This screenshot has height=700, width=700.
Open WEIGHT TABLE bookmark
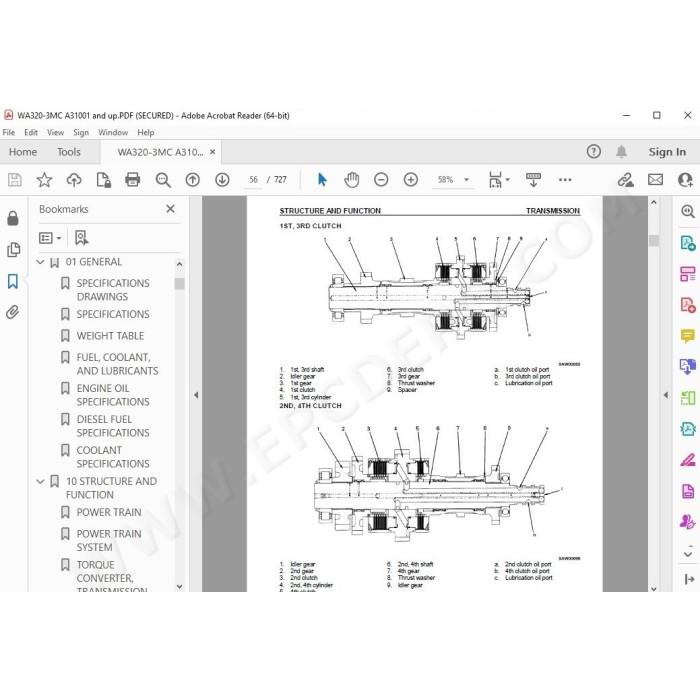click(x=110, y=336)
